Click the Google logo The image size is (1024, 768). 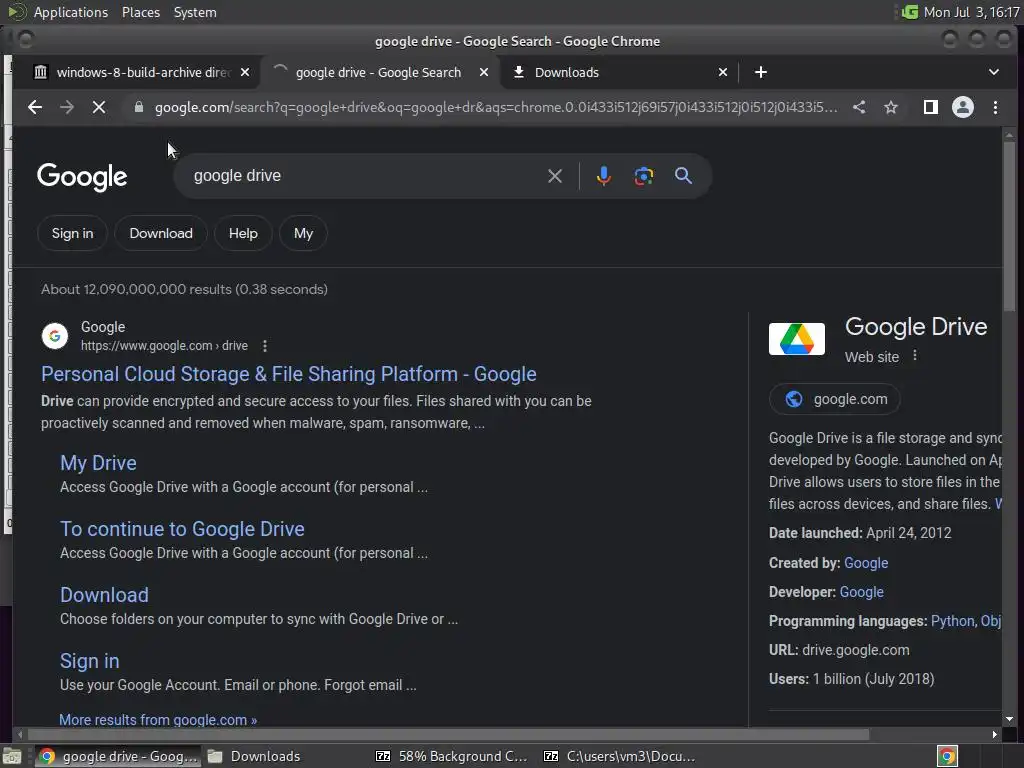pos(82,176)
